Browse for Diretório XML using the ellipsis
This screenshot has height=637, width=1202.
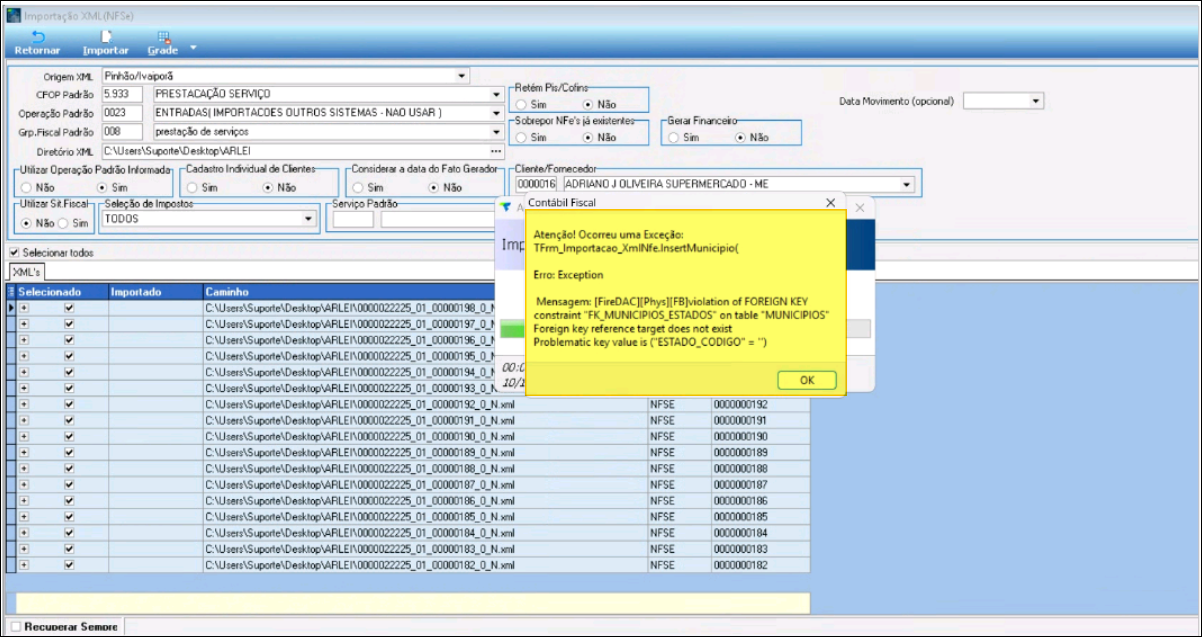point(495,151)
